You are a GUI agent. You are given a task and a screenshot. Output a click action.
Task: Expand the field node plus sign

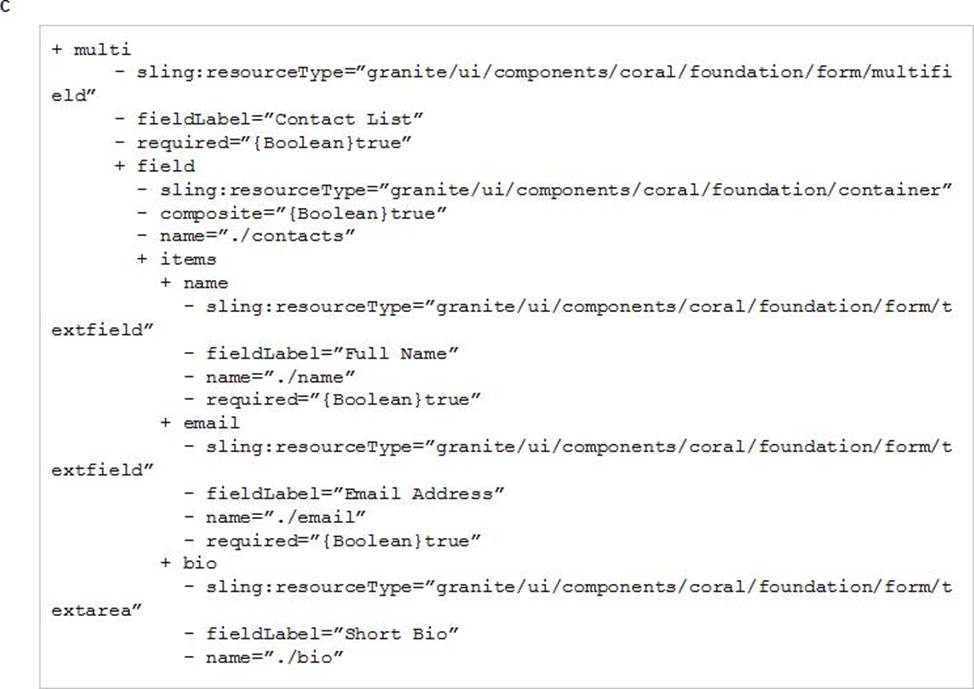pyautogui.click(x=119, y=166)
